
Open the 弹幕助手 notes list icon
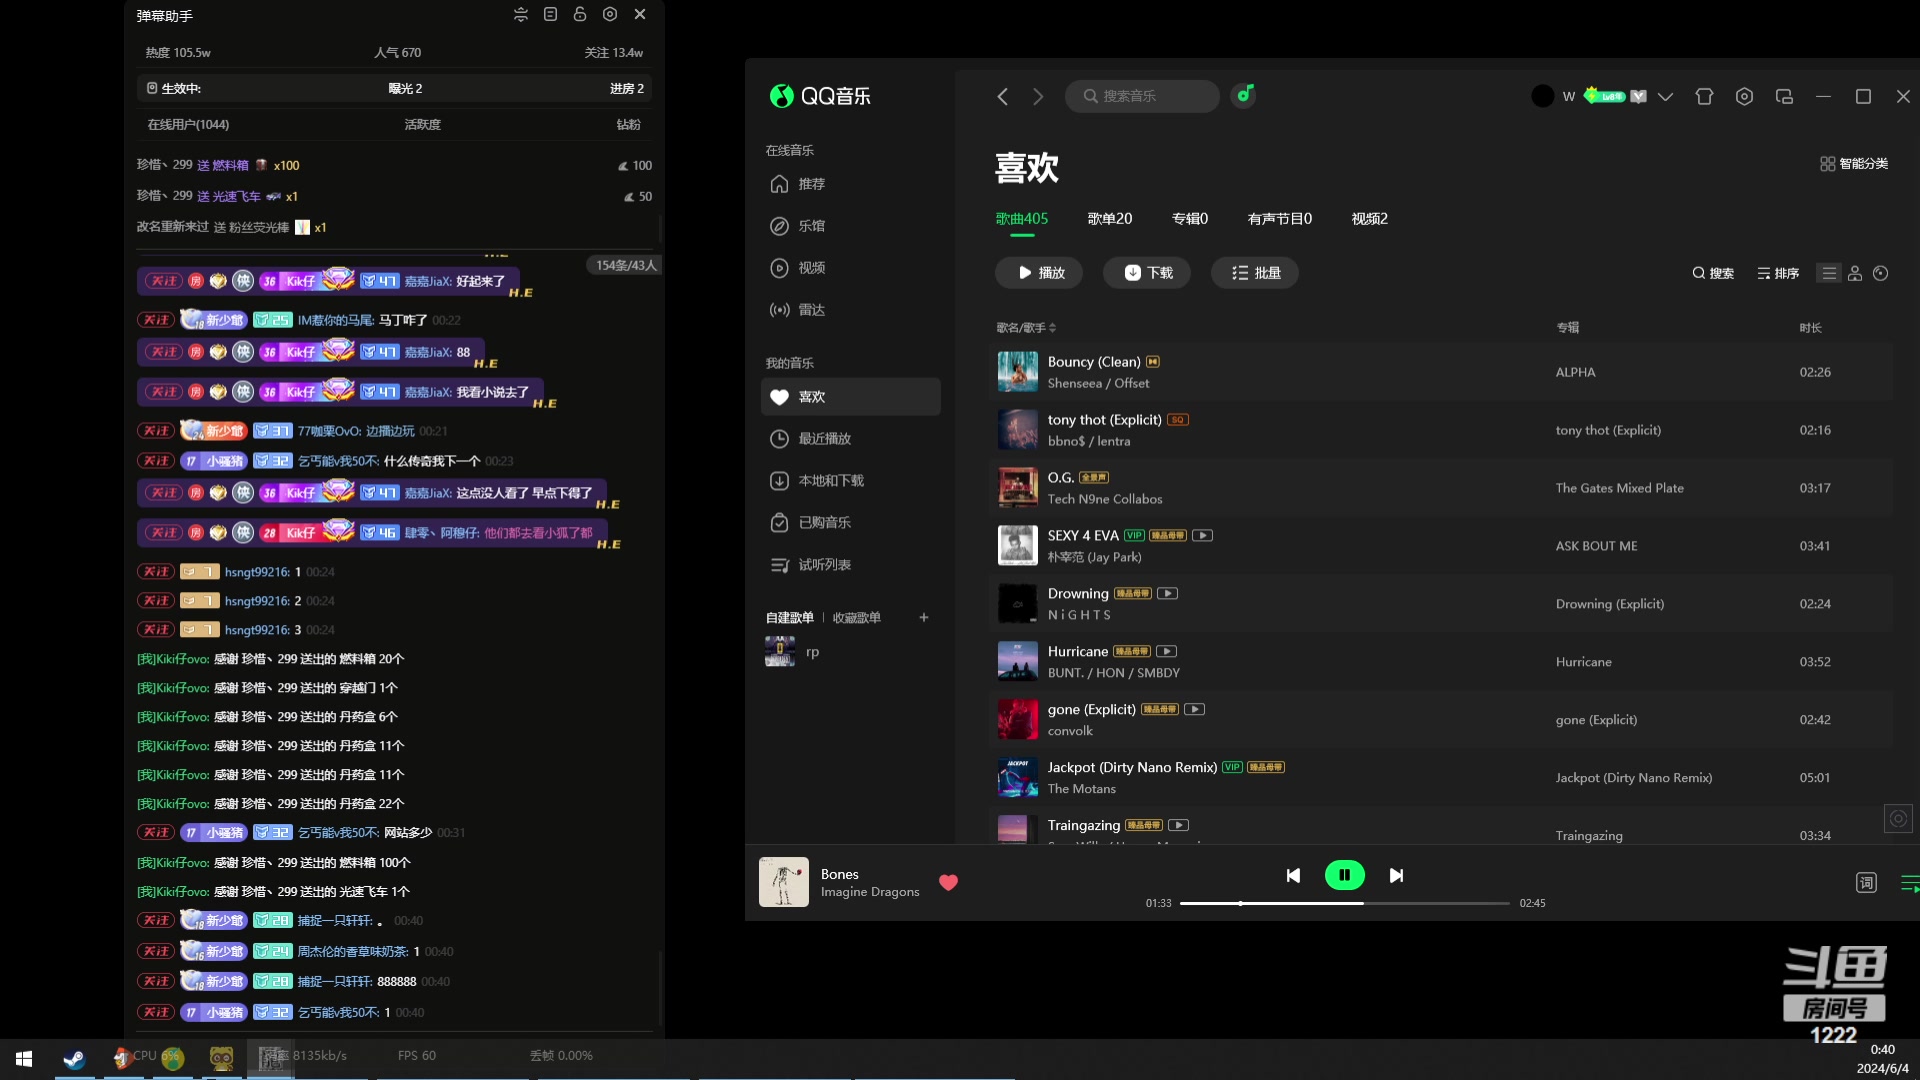point(550,15)
